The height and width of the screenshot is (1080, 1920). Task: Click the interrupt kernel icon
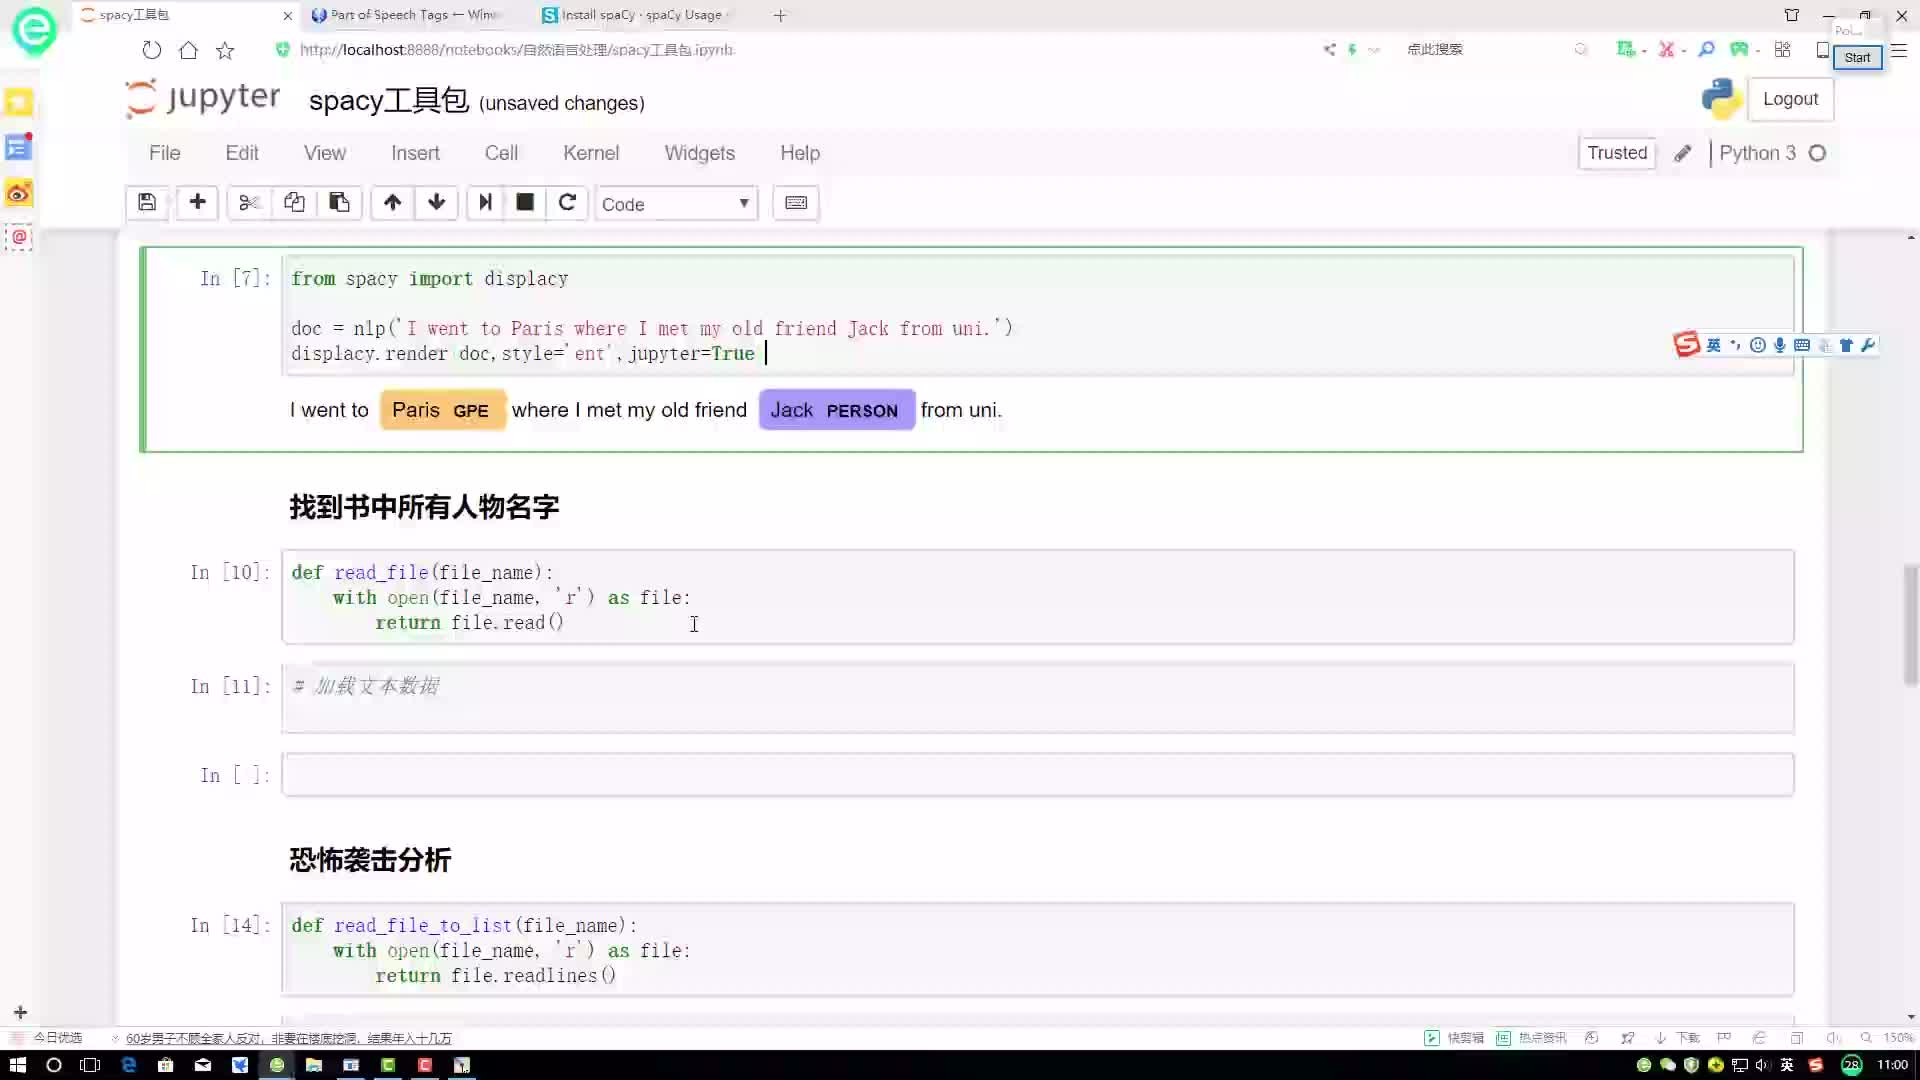coord(524,202)
